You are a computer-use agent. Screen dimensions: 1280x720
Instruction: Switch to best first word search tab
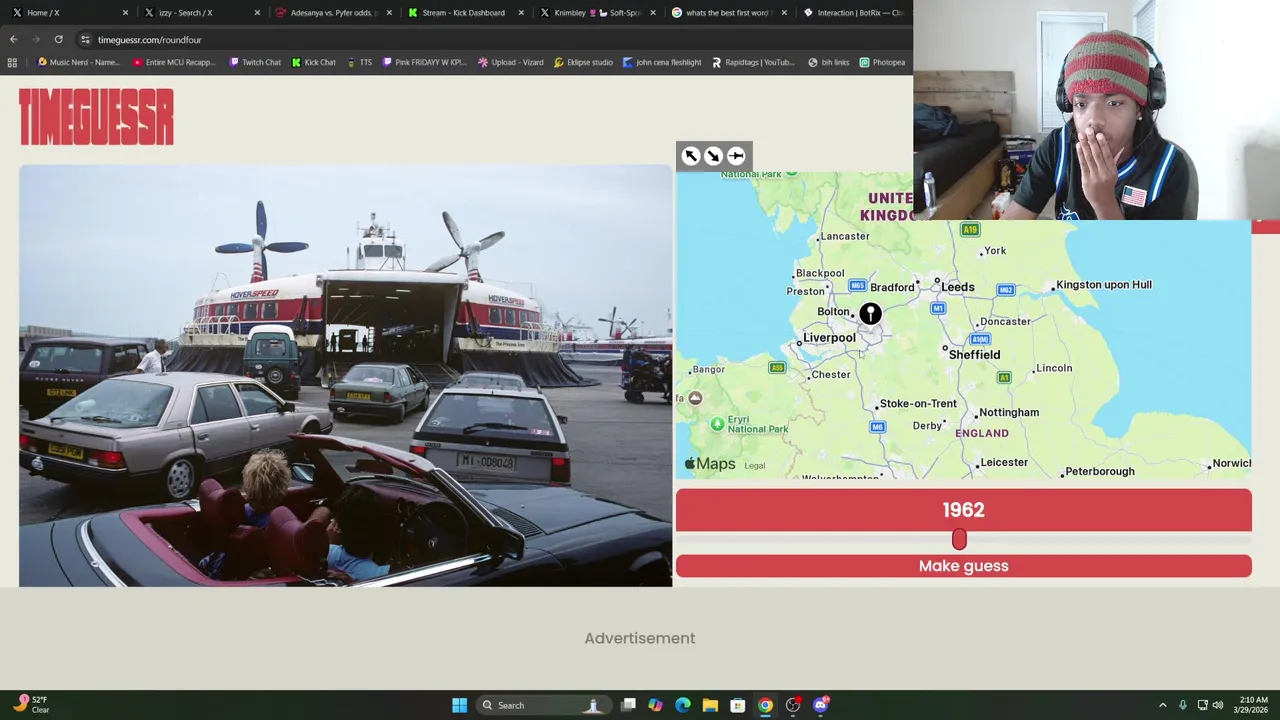coord(728,12)
